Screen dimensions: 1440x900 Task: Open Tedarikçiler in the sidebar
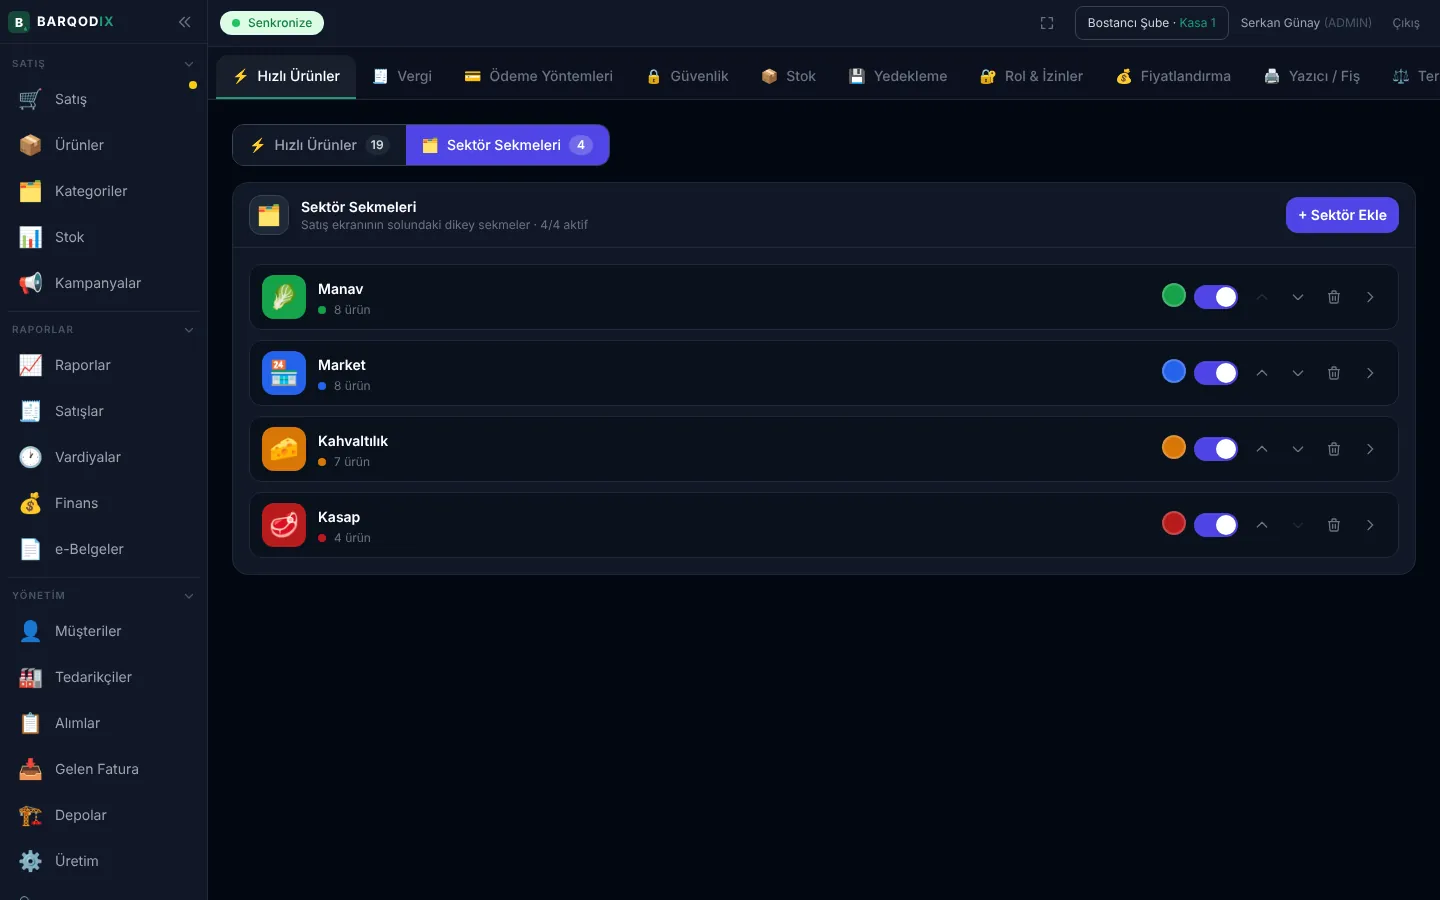coord(104,677)
